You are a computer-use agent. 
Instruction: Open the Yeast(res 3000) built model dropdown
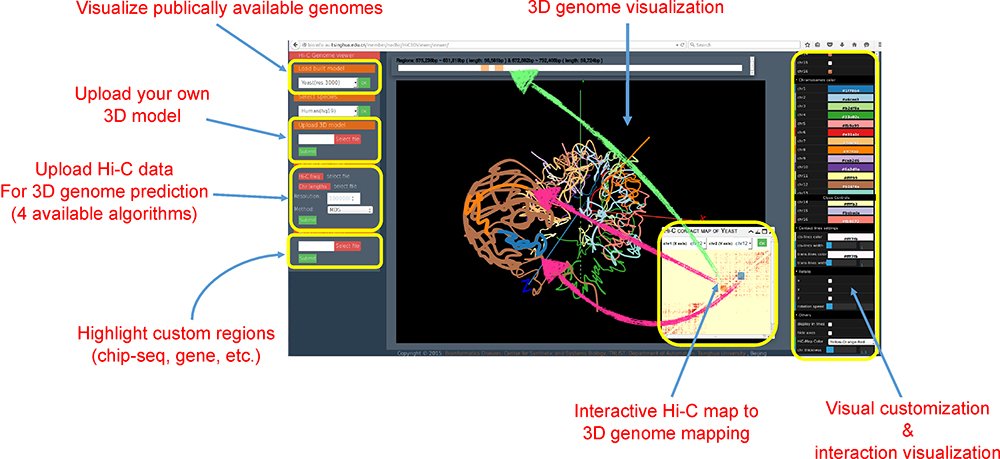point(326,84)
